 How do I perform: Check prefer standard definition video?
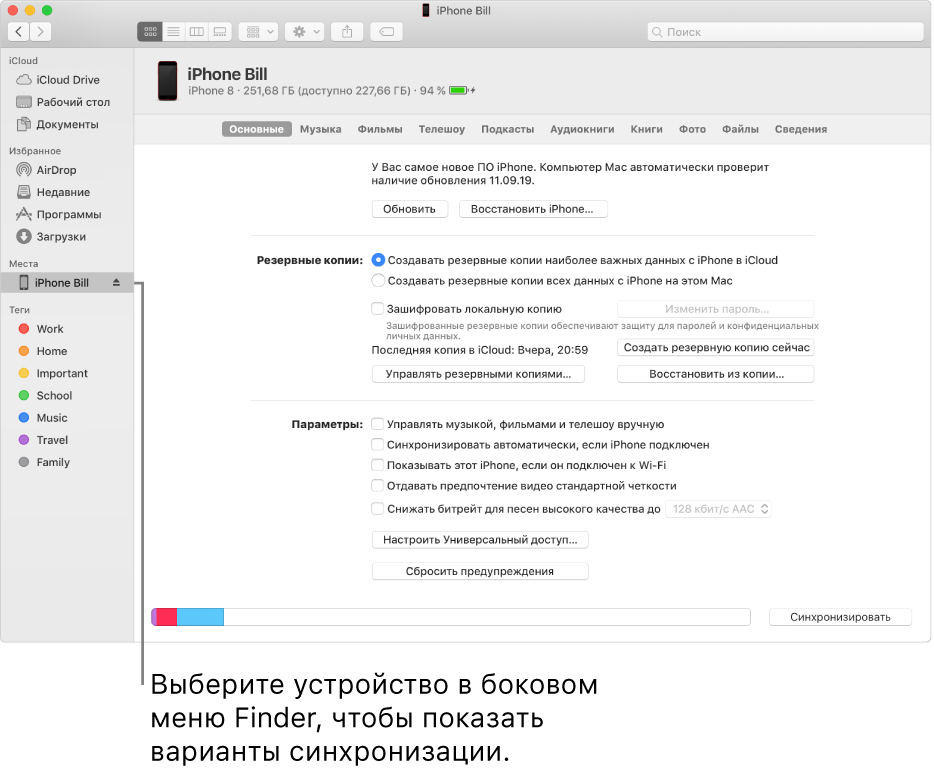(x=377, y=486)
